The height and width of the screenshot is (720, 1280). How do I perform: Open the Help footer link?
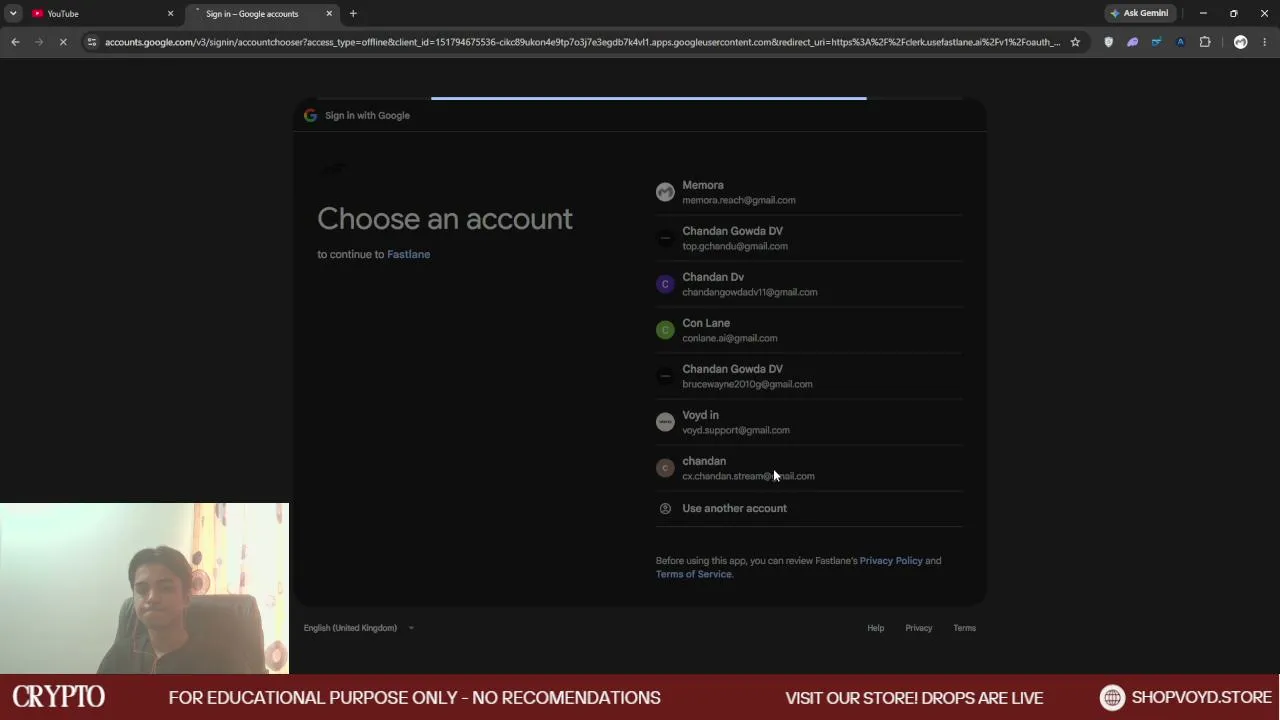pos(875,628)
